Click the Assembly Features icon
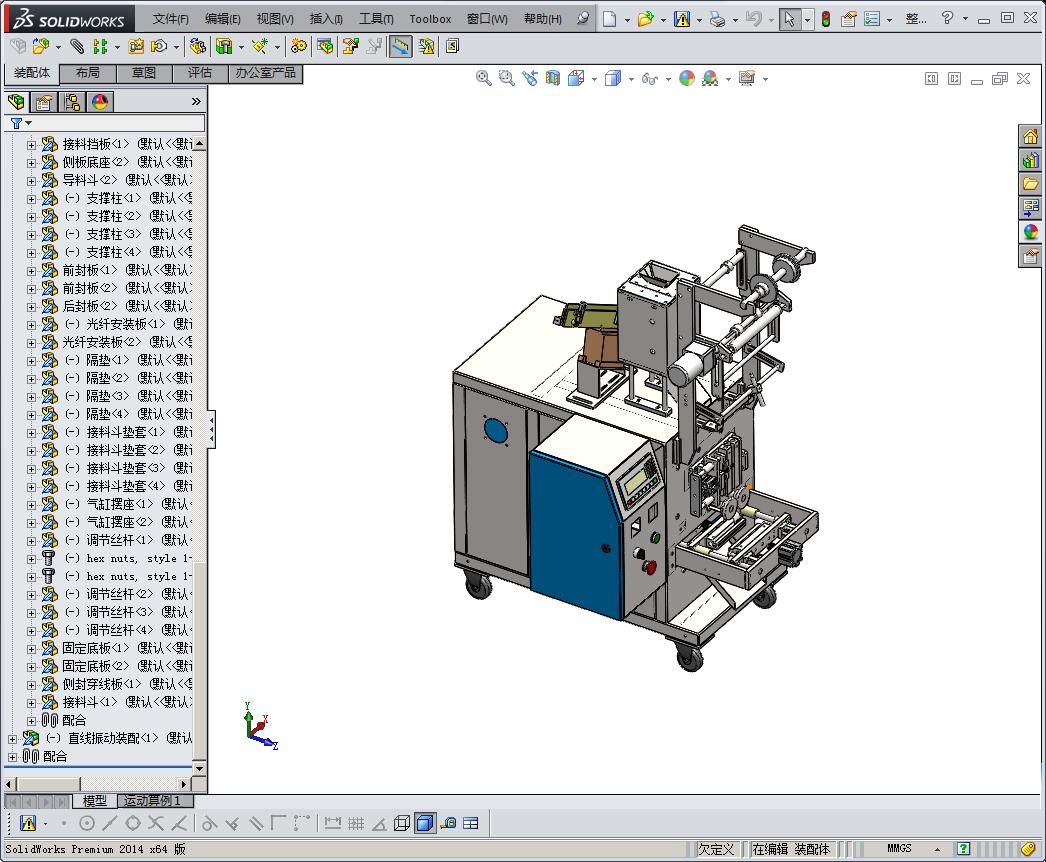Viewport: 1046px width, 862px height. pyautogui.click(x=225, y=46)
